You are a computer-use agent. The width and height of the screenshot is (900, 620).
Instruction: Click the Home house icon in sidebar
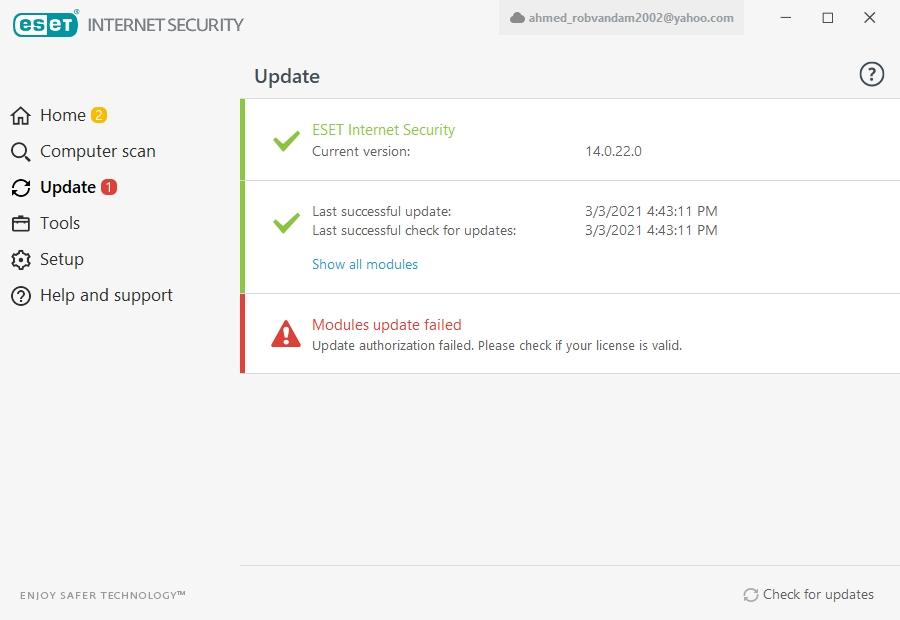pos(21,115)
